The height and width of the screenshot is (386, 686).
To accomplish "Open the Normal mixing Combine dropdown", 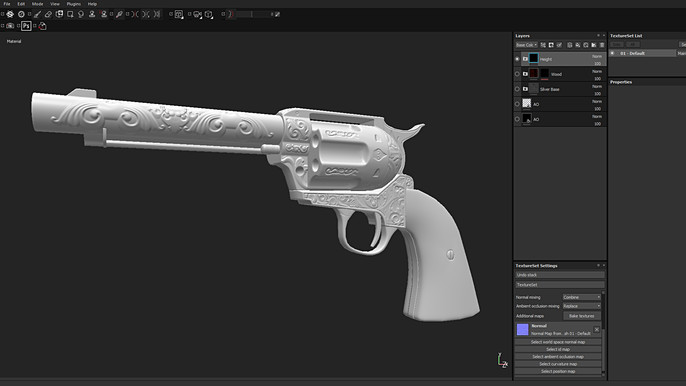I will pos(581,297).
